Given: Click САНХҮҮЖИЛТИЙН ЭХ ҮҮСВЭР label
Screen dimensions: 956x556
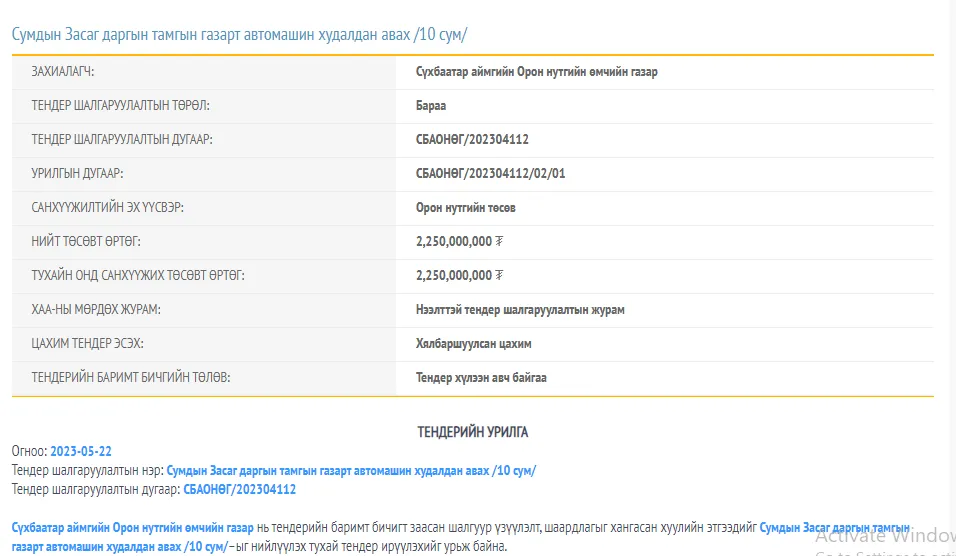Looking at the screenshot, I should point(107,208).
